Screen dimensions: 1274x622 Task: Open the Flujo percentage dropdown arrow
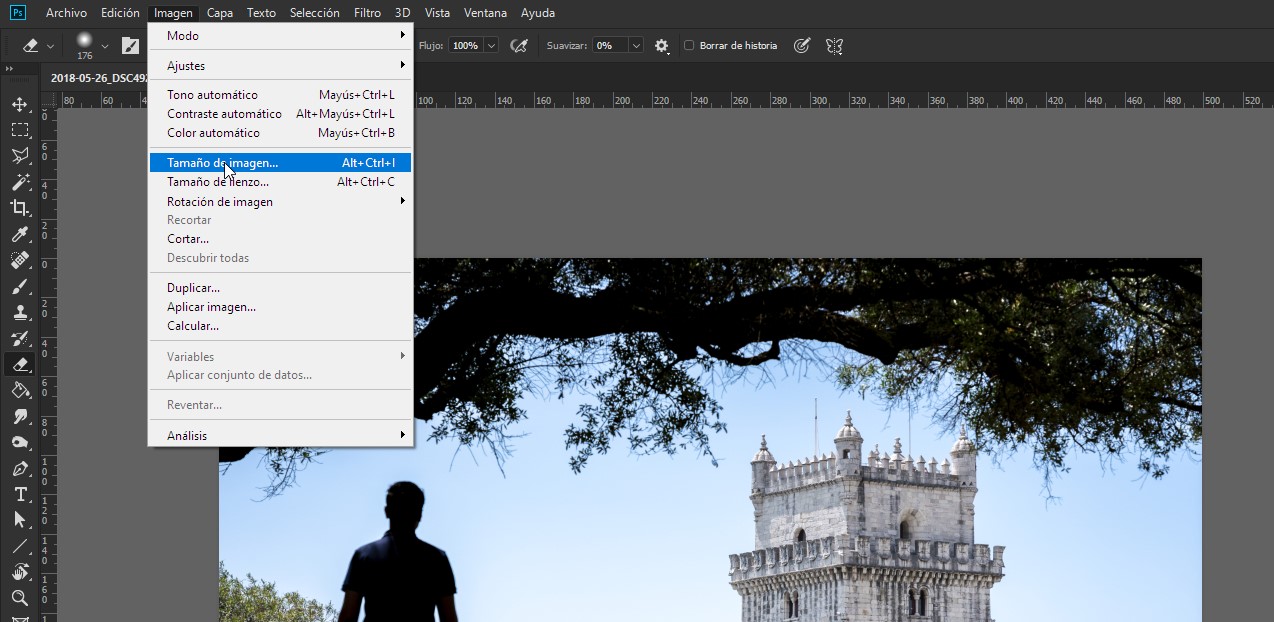(x=491, y=46)
